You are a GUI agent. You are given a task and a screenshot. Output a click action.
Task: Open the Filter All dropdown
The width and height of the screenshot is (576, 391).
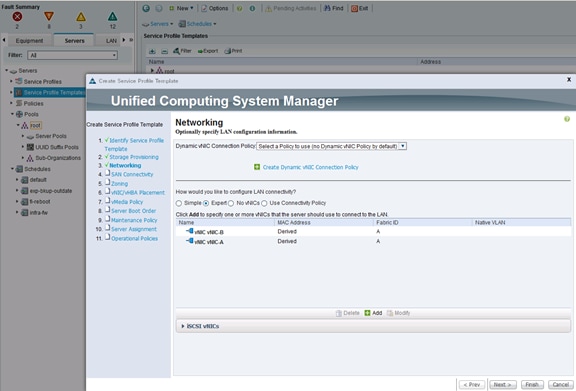pos(72,55)
